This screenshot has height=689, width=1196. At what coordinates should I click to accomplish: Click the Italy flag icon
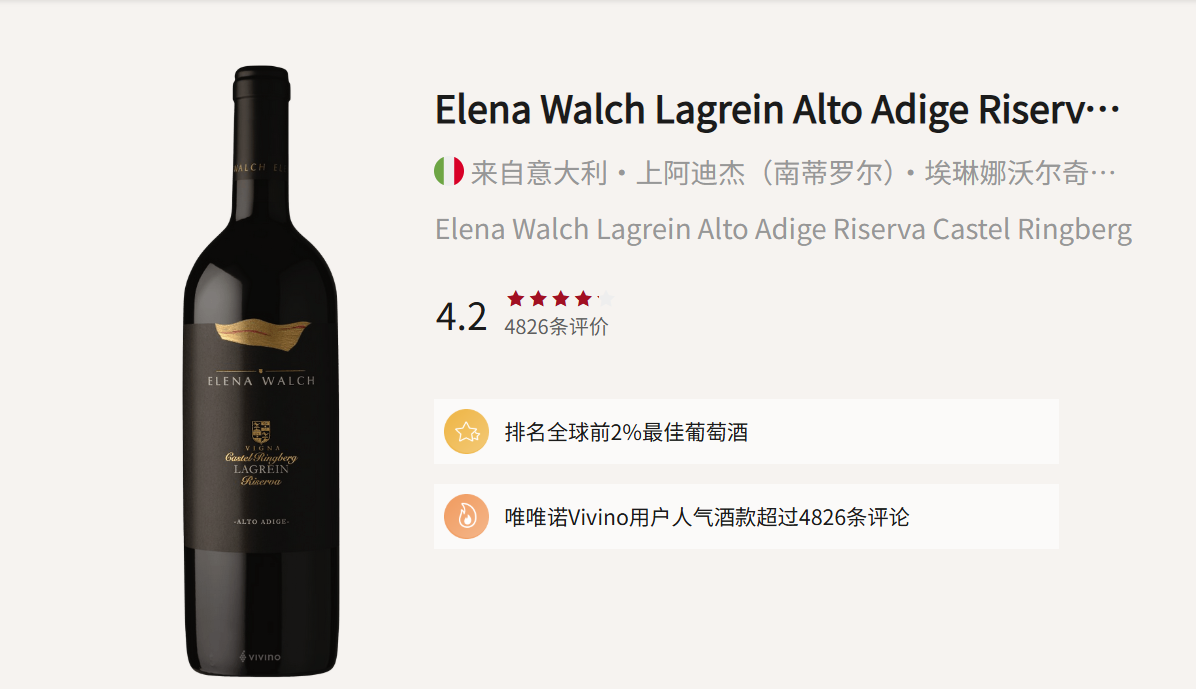448,171
